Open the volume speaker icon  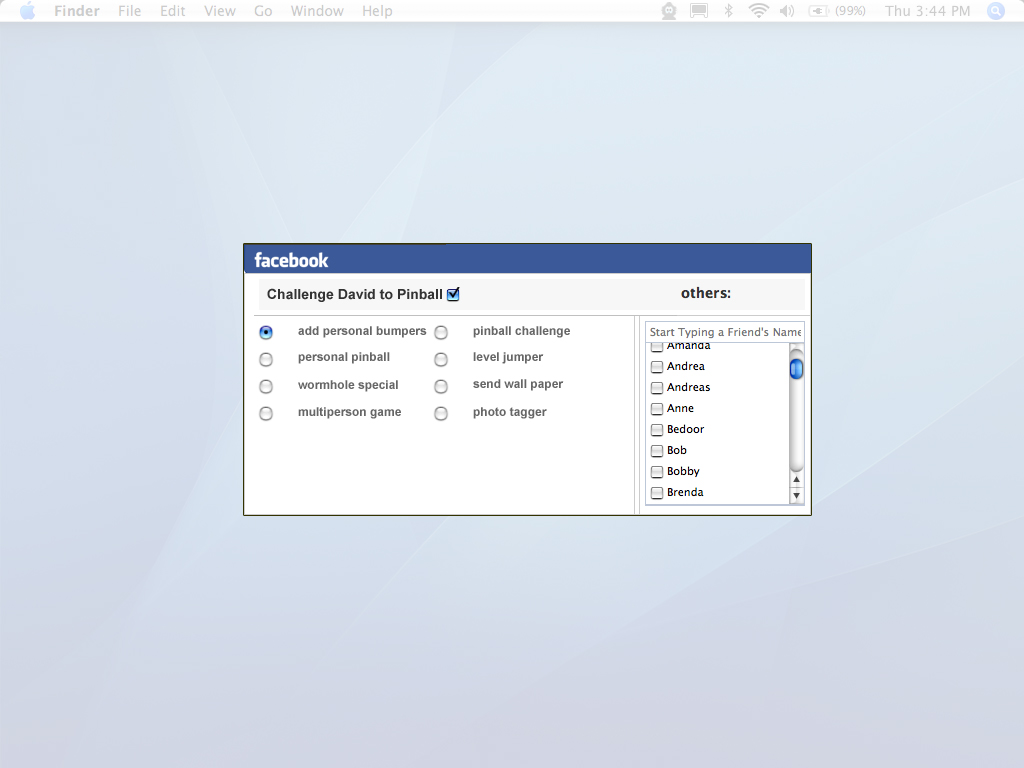pyautogui.click(x=787, y=11)
